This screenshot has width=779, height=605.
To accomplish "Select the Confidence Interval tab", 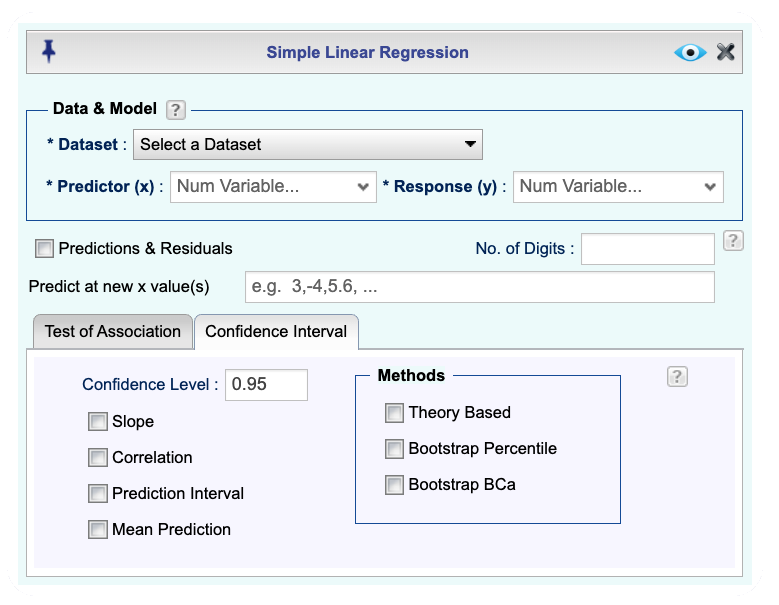I will point(276,331).
